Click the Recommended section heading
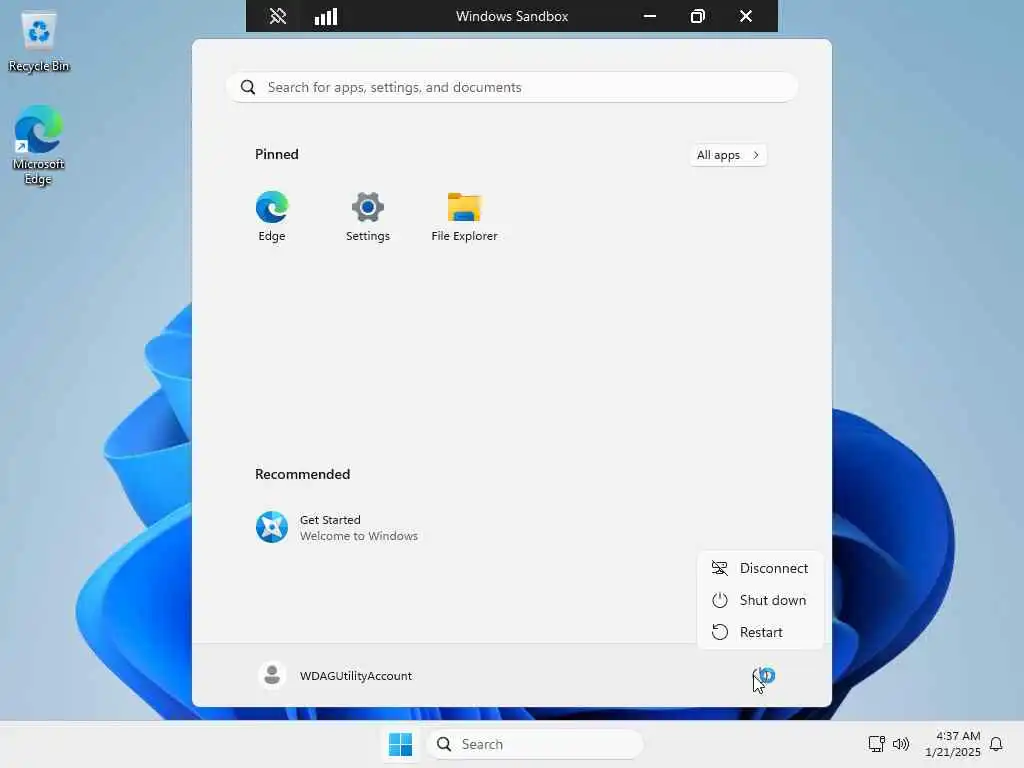The width and height of the screenshot is (1024, 768). pos(302,474)
